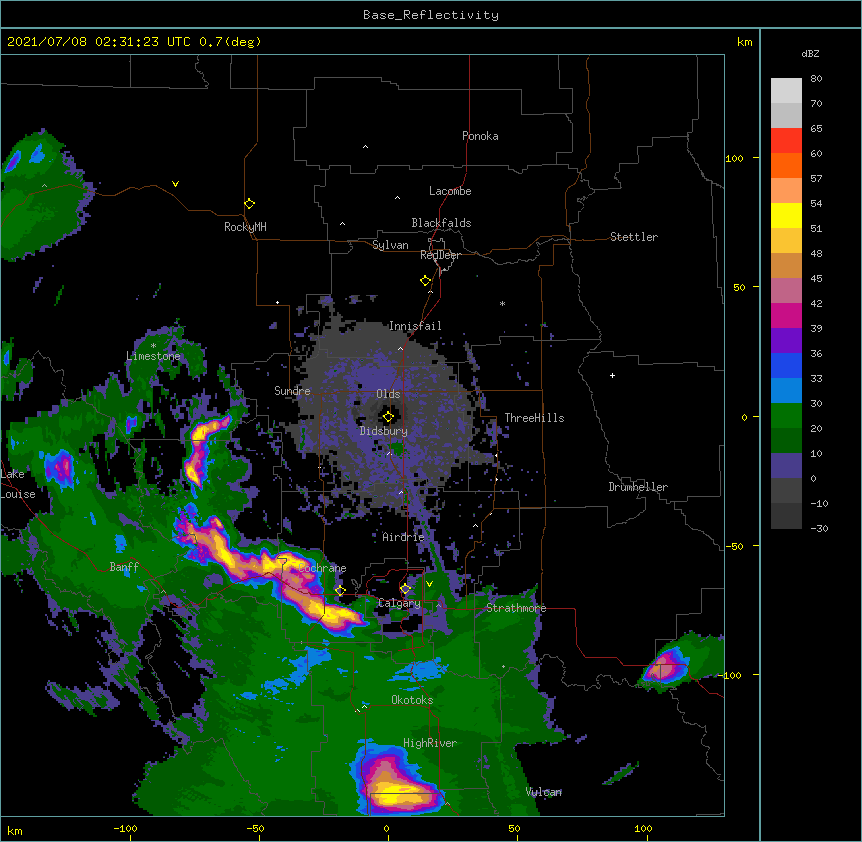The image size is (862, 842).
Task: Click the Base_Reflectivity title text
Action: pos(431,15)
